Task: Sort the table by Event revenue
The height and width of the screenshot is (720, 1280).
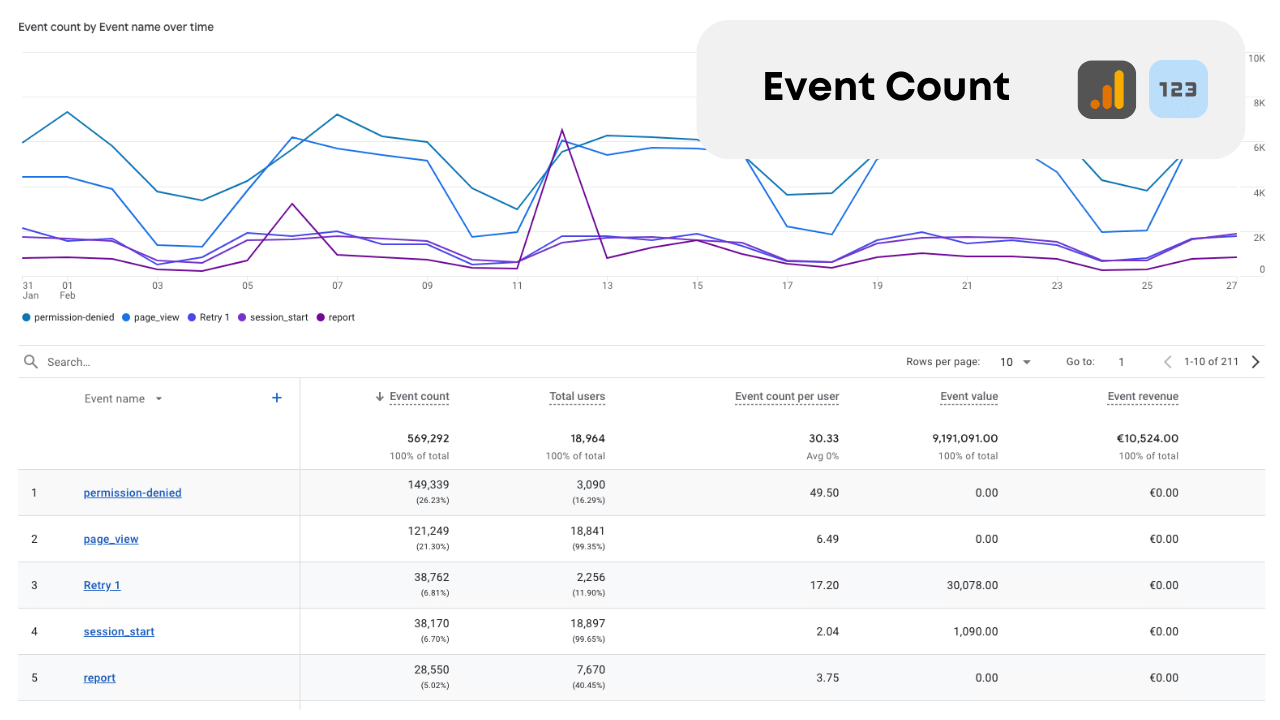Action: click(x=1142, y=396)
